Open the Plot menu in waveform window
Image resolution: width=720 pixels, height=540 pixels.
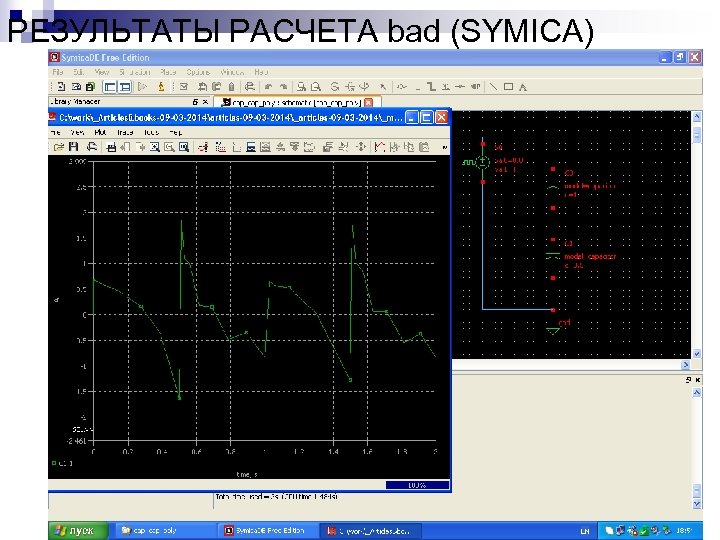100,132
